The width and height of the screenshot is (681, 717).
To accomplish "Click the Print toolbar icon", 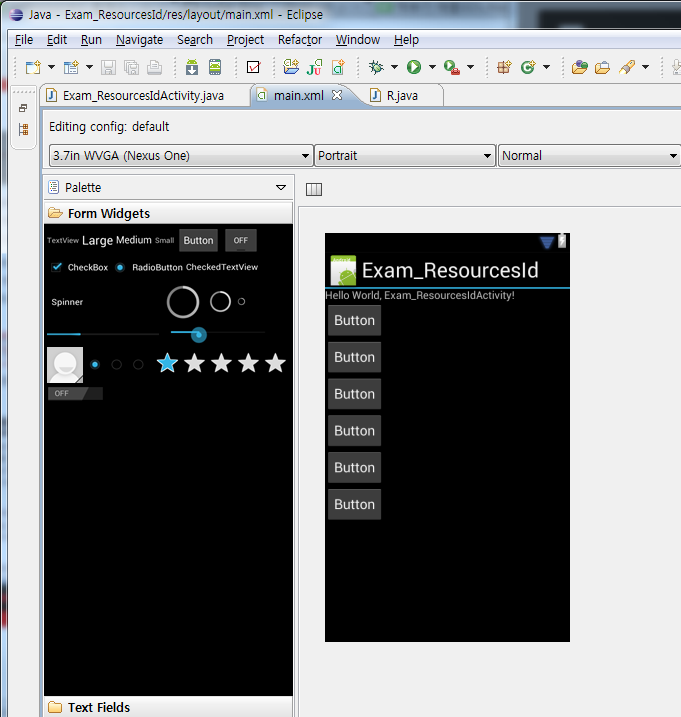I will tap(155, 68).
